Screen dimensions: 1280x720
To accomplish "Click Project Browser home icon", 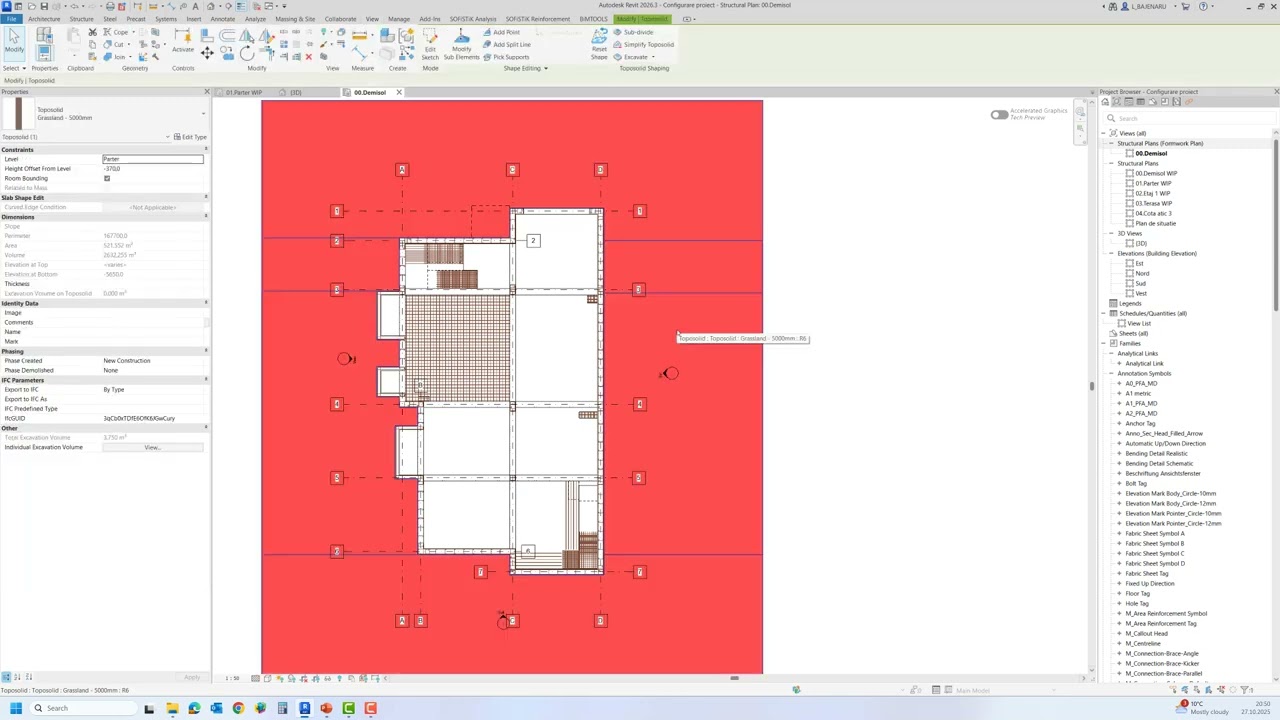I will (x=1105, y=102).
